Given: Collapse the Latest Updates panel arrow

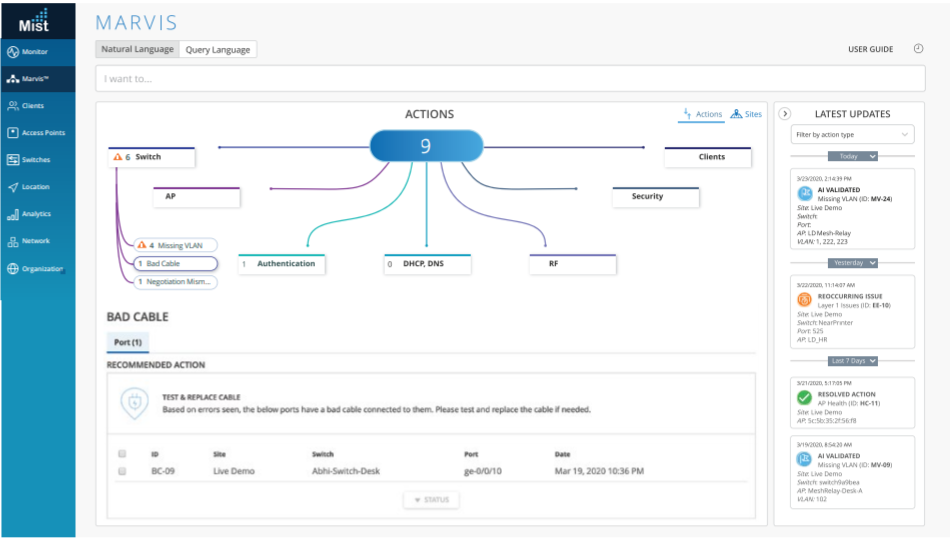Looking at the screenshot, I should (x=785, y=114).
